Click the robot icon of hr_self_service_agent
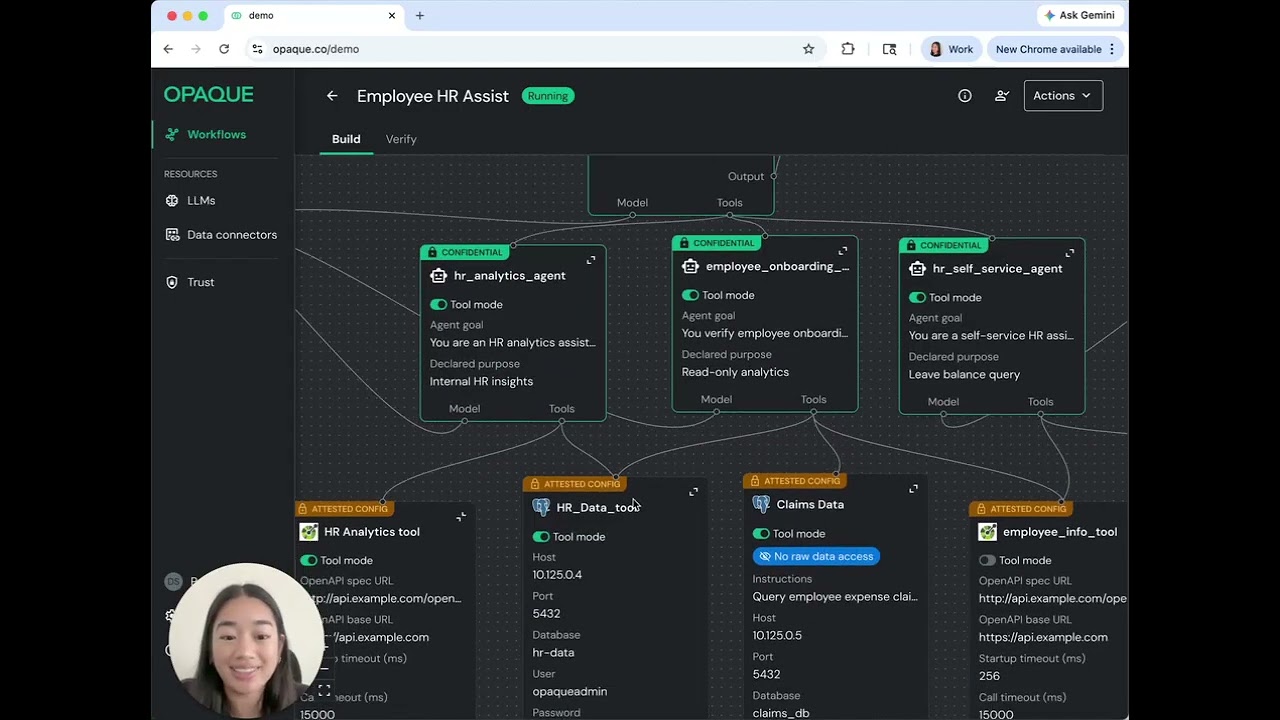1280x720 pixels. click(x=917, y=269)
